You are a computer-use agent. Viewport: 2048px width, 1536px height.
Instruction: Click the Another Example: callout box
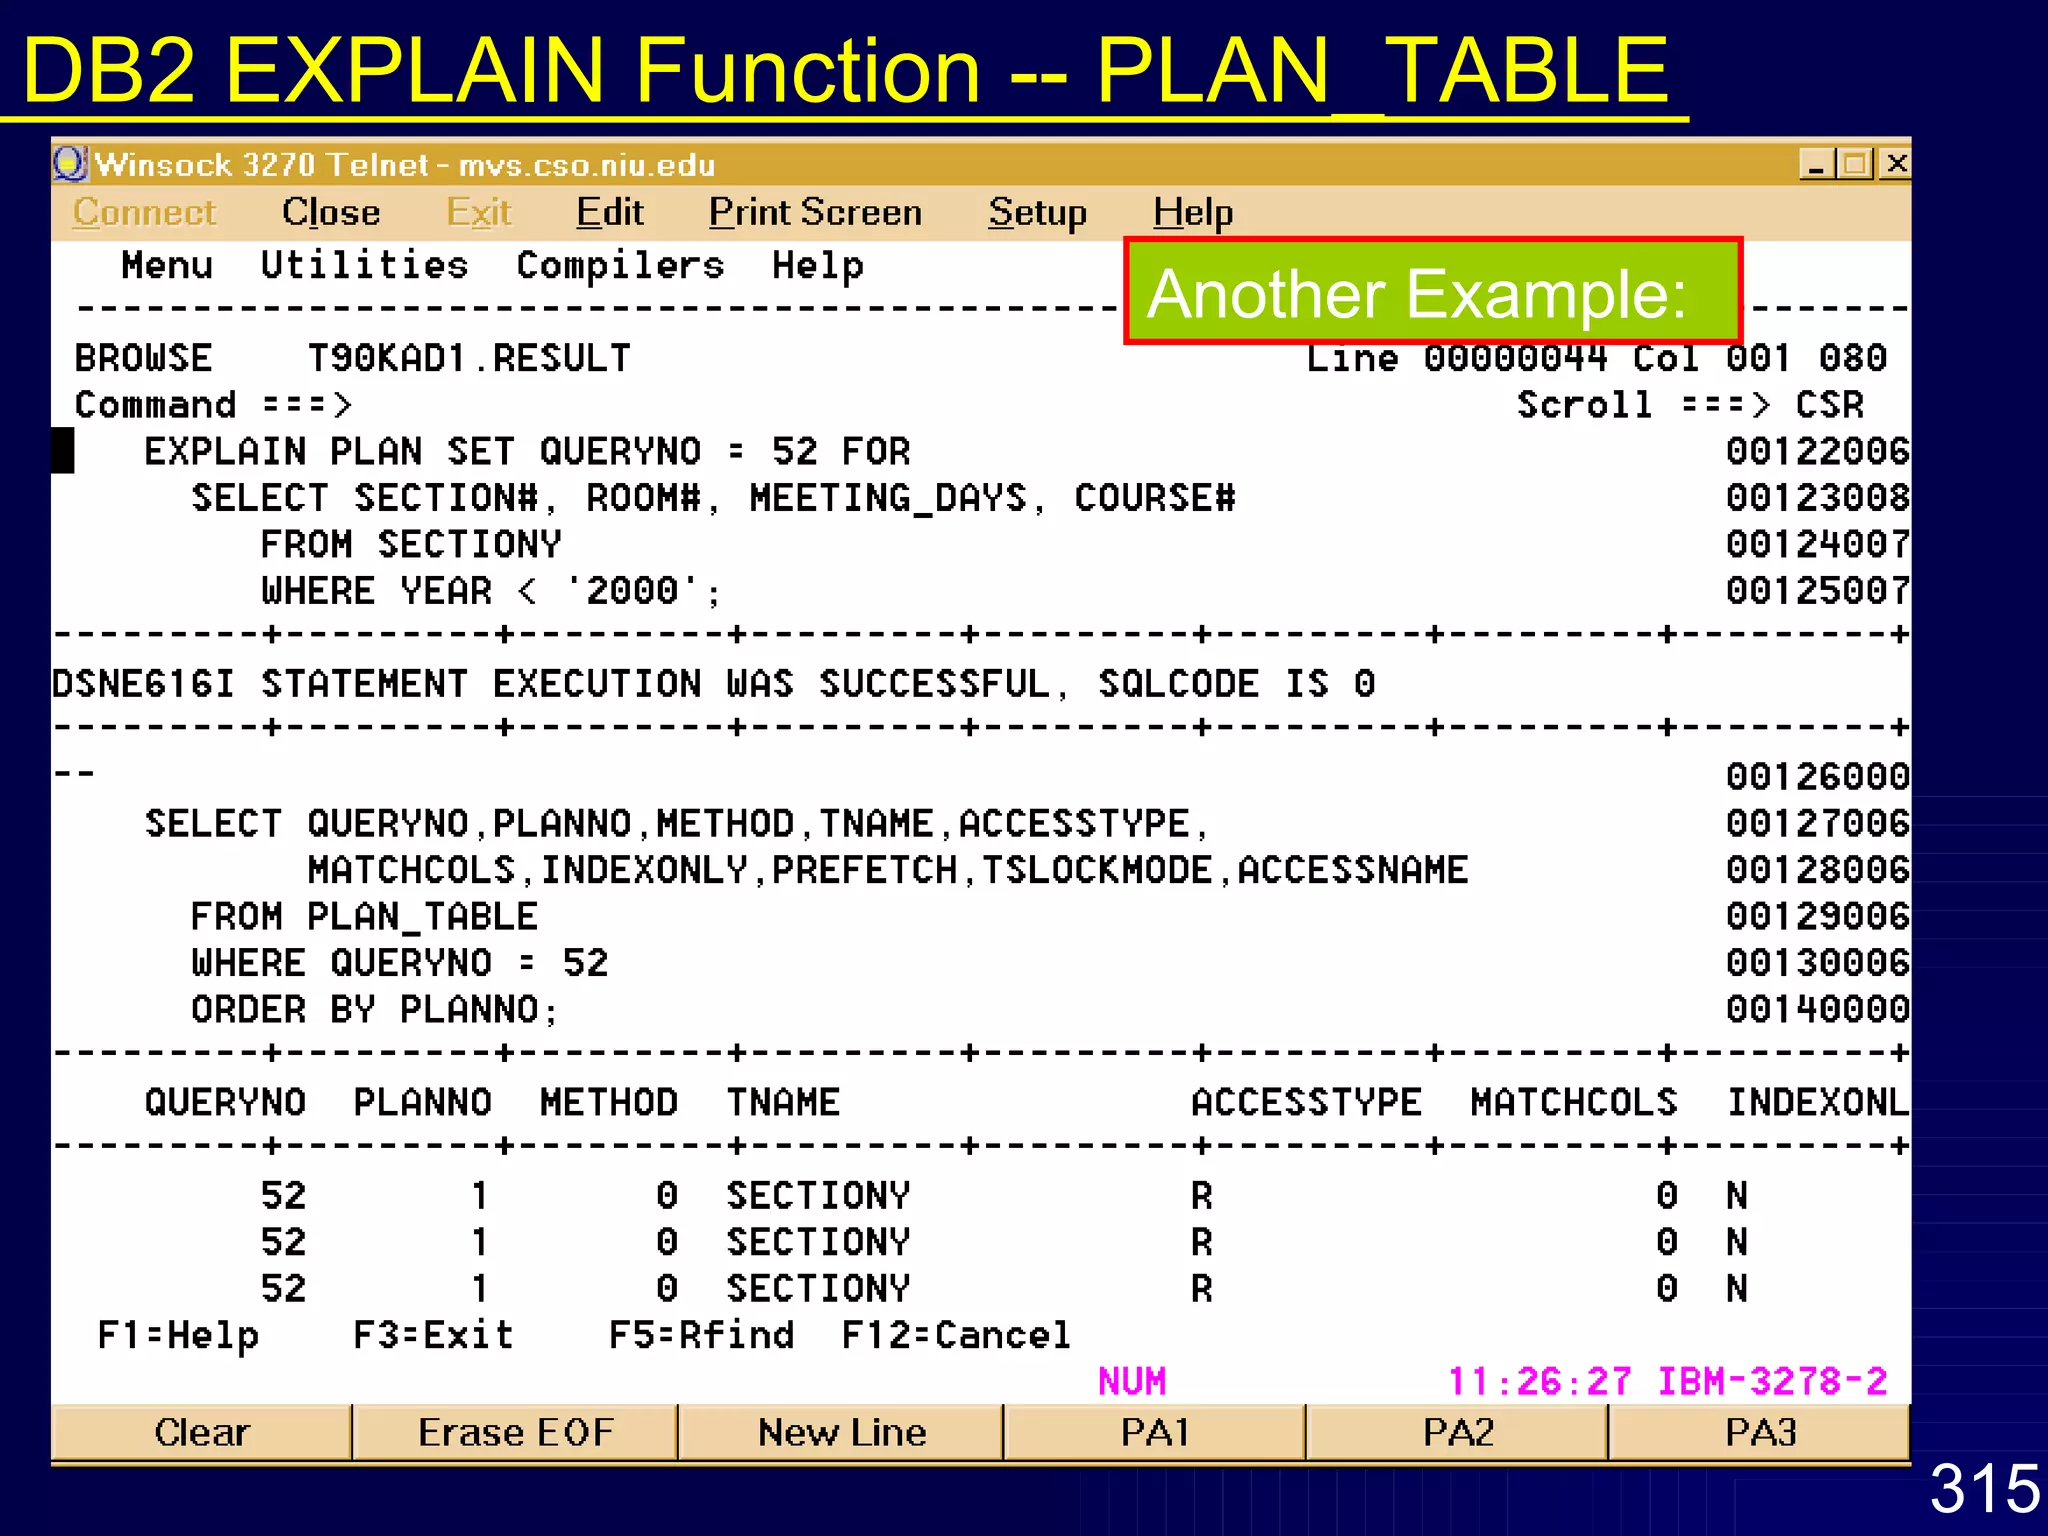coord(1433,291)
